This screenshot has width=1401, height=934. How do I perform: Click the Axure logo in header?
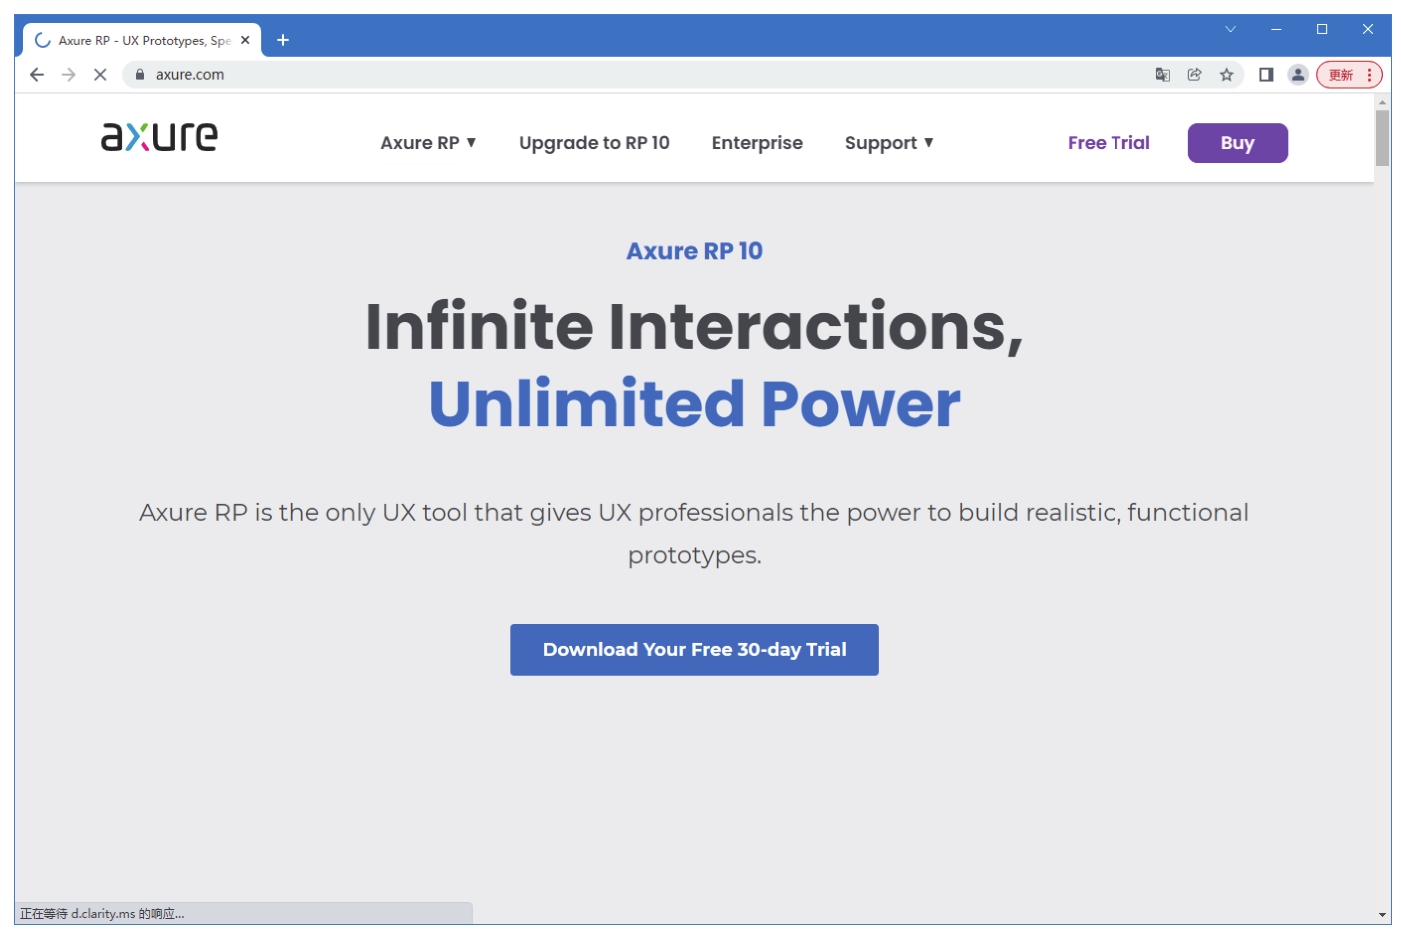[159, 137]
